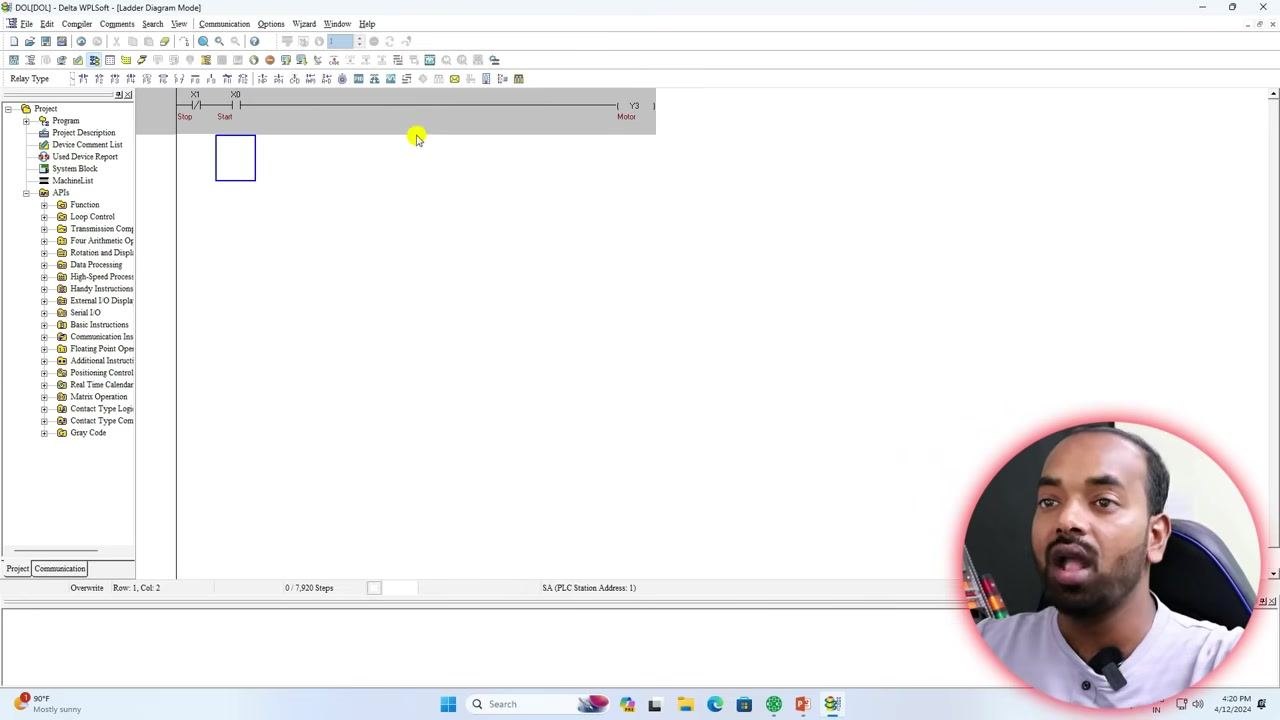Click ladder editor vertical scrollbar up arrow
Viewport: 1280px width, 720px height.
[1273, 94]
